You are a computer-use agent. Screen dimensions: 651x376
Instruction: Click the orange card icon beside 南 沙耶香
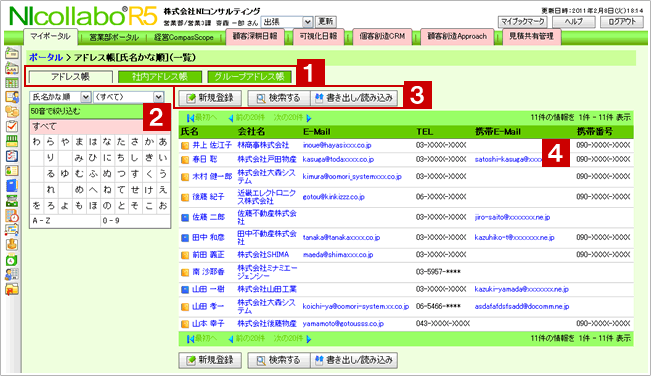coord(185,272)
